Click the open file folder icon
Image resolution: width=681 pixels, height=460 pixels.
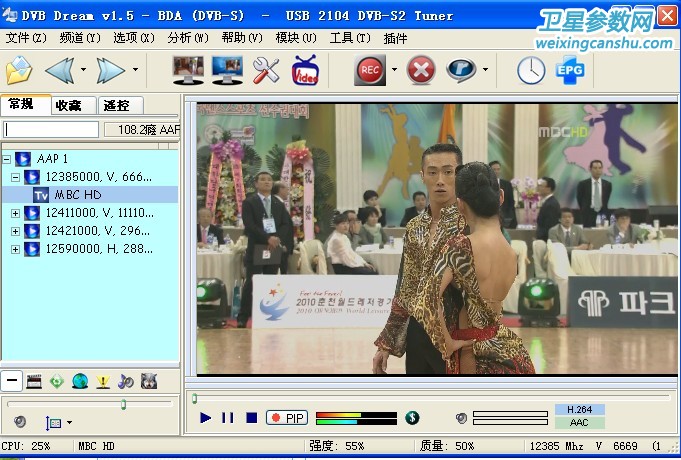point(18,71)
